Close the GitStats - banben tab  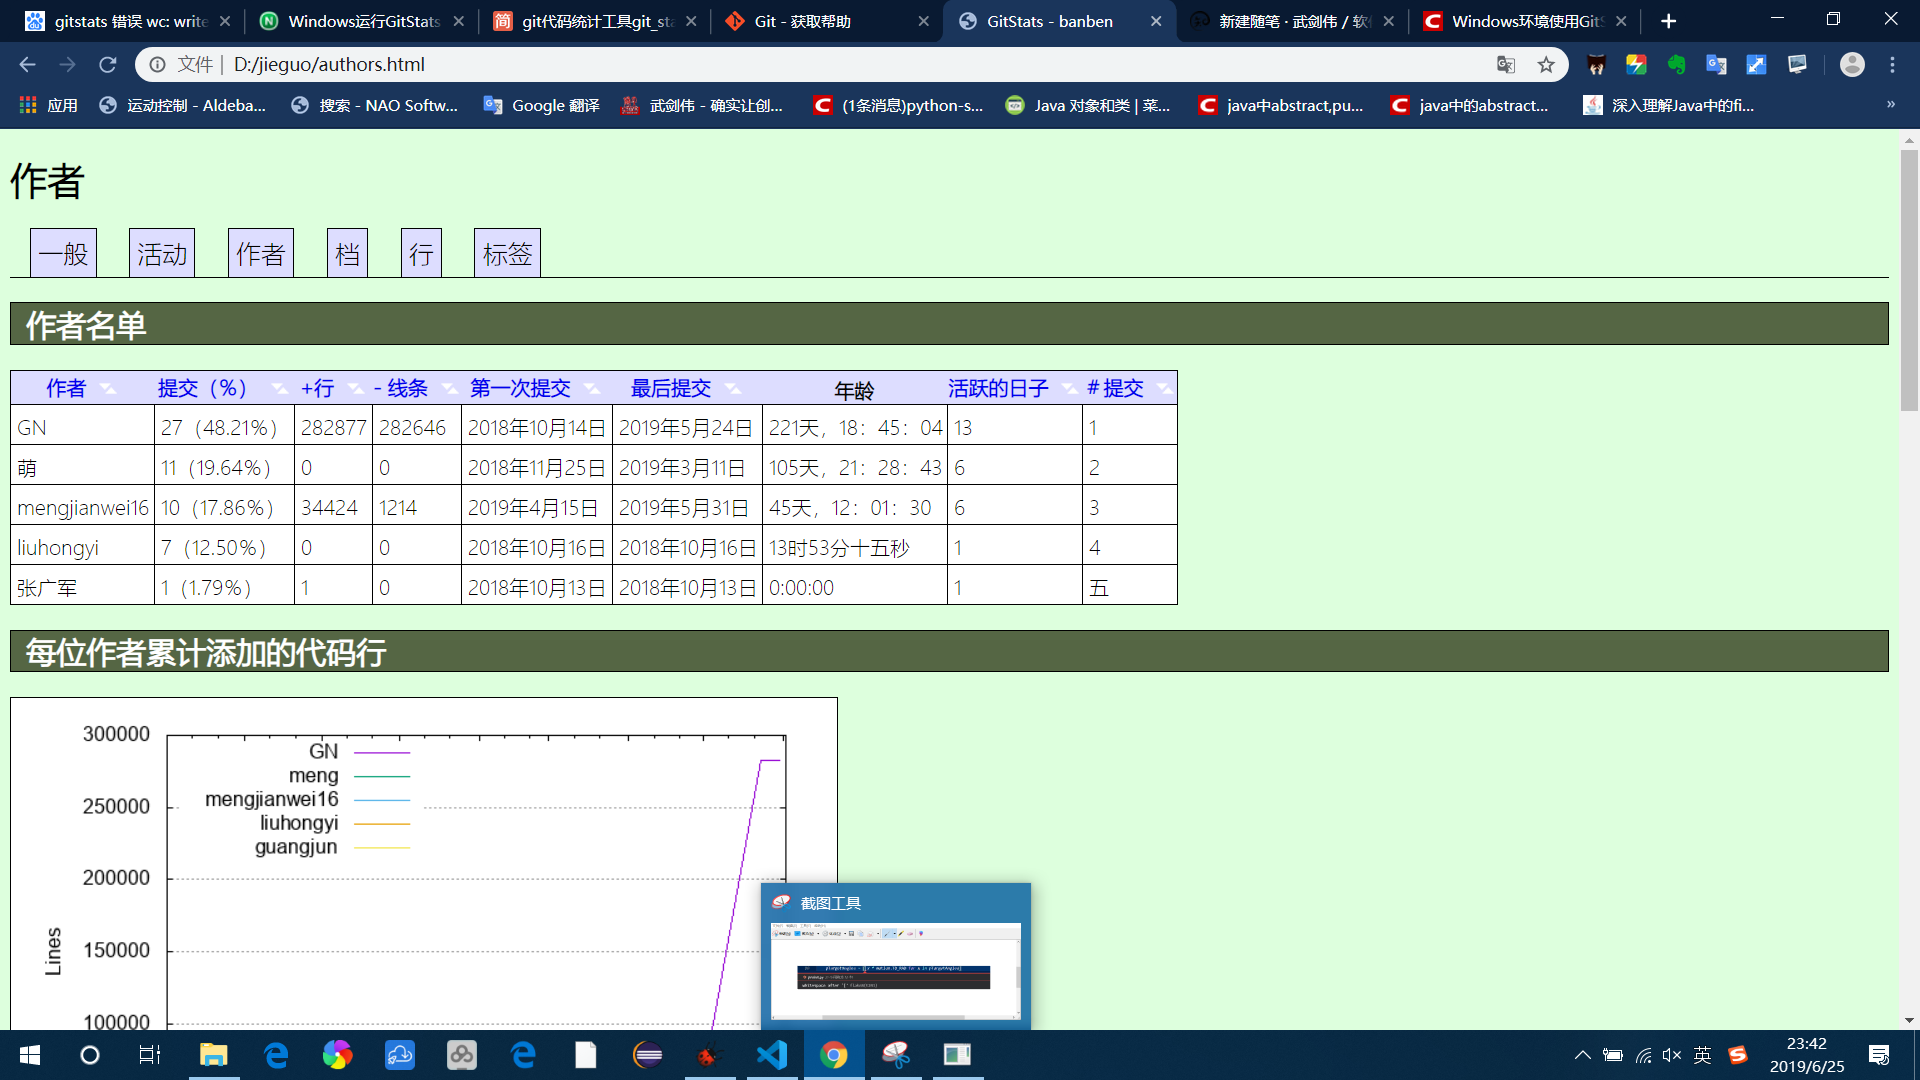1156,21
